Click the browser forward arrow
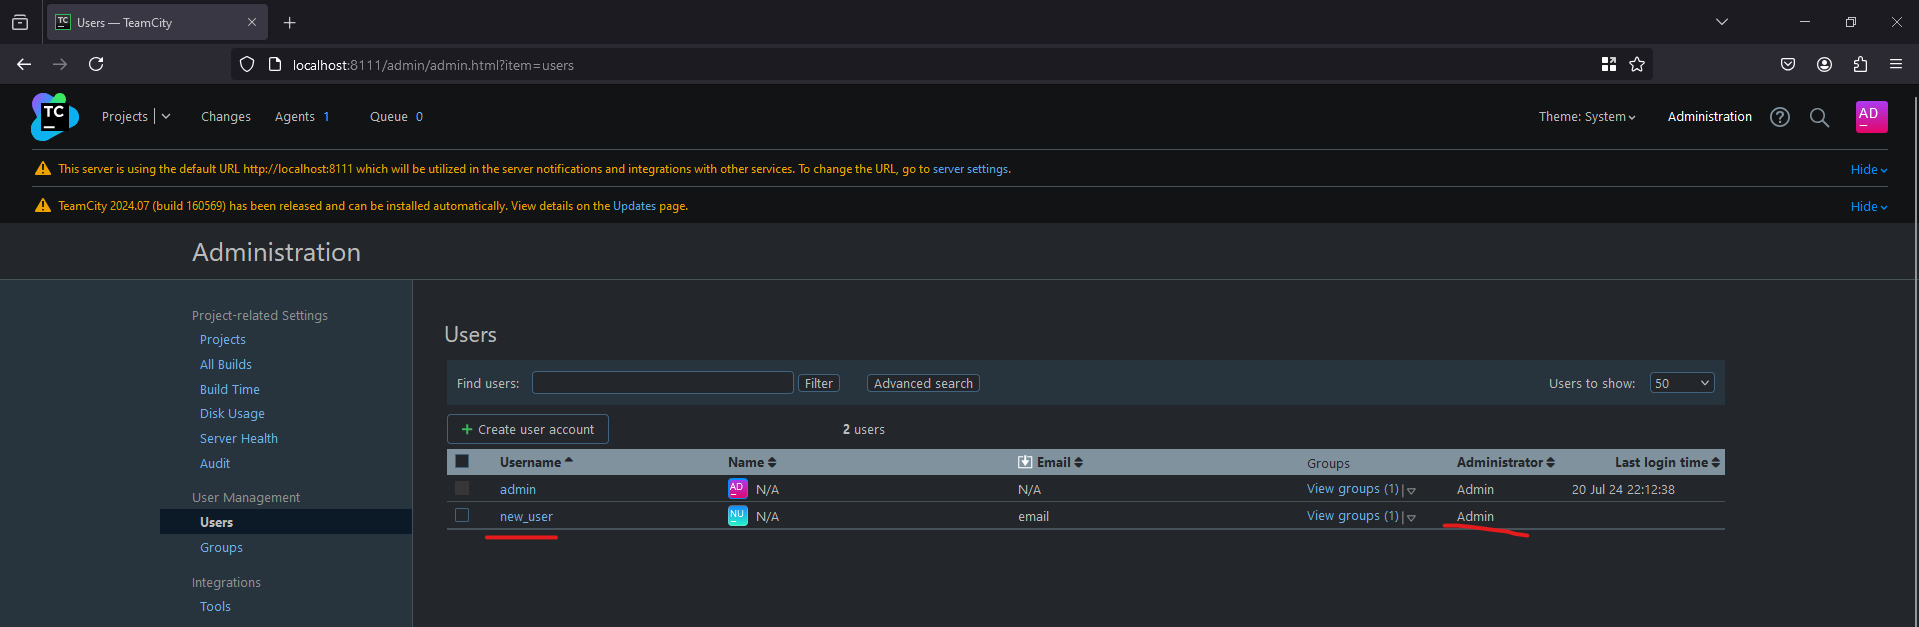Image resolution: width=1919 pixels, height=627 pixels. point(60,64)
